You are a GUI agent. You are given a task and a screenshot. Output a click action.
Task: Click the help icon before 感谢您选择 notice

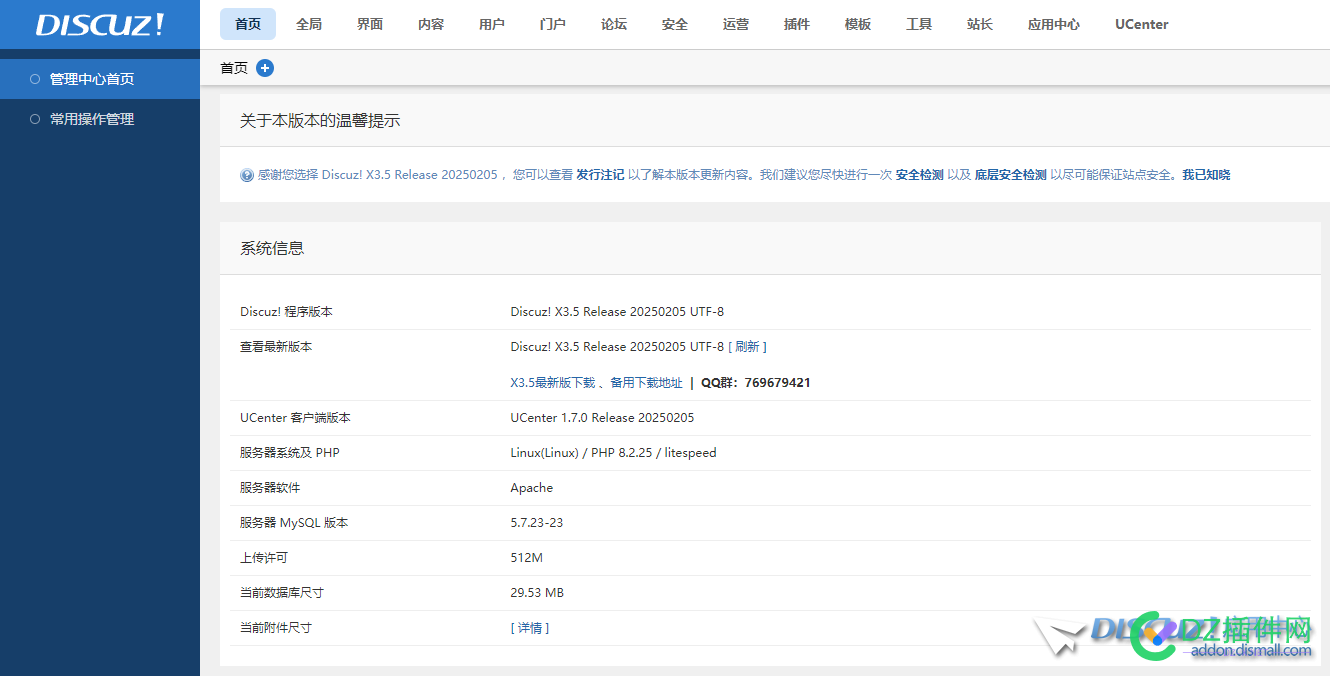247,175
